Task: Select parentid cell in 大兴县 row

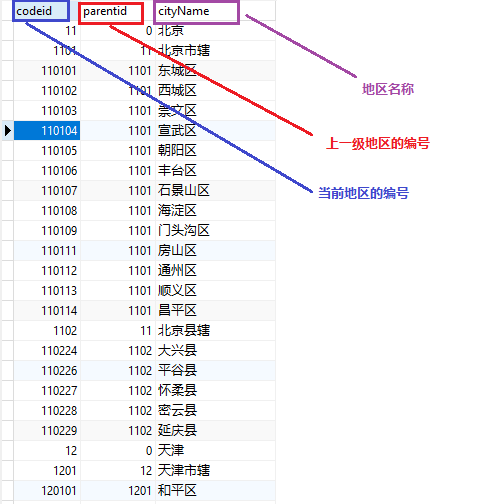Action: click(x=118, y=350)
